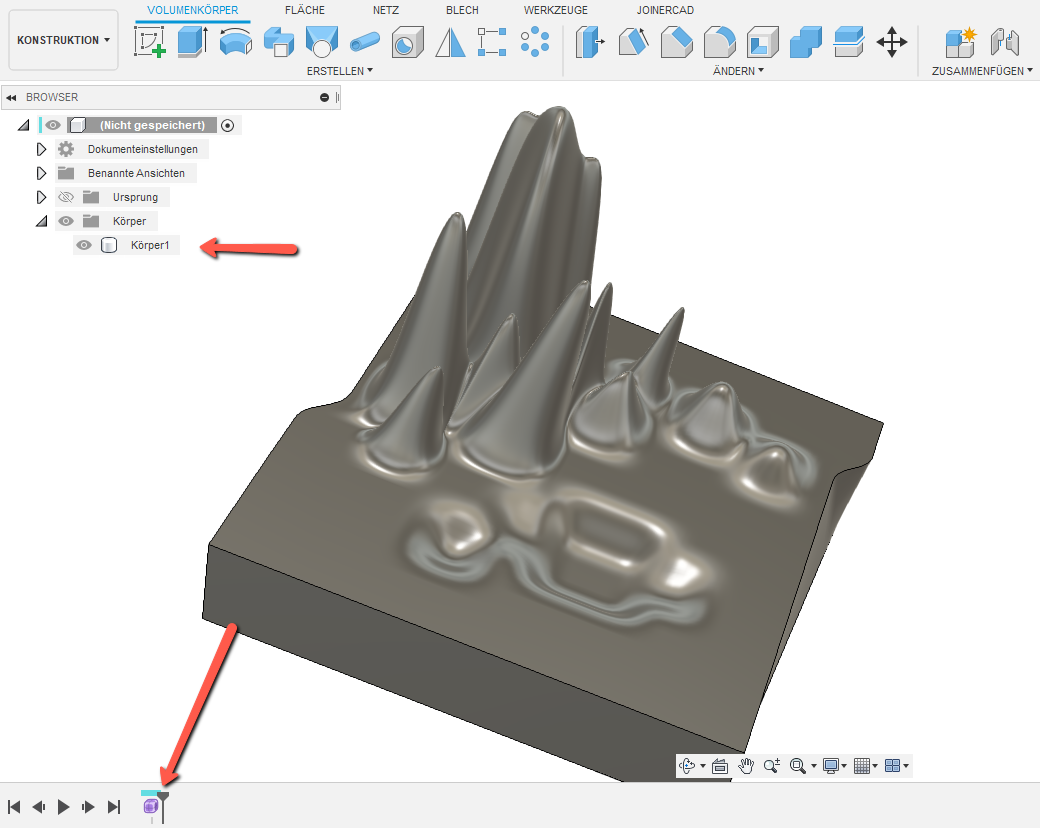
Task: Select the Draft tool icon
Action: (633, 42)
